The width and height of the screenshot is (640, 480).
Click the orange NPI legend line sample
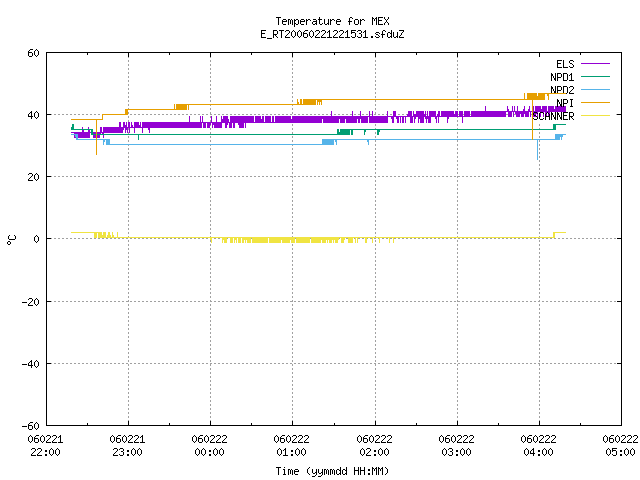(x=595, y=102)
